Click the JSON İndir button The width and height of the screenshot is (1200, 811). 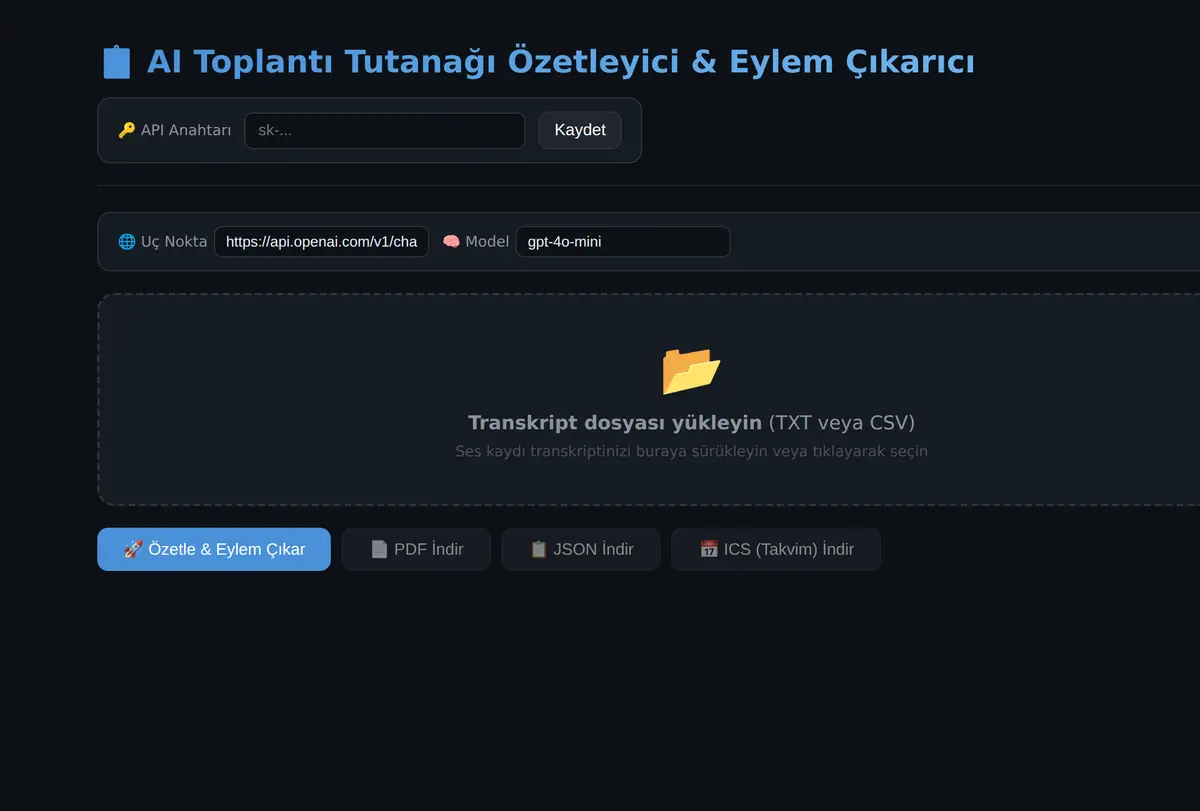tap(581, 549)
